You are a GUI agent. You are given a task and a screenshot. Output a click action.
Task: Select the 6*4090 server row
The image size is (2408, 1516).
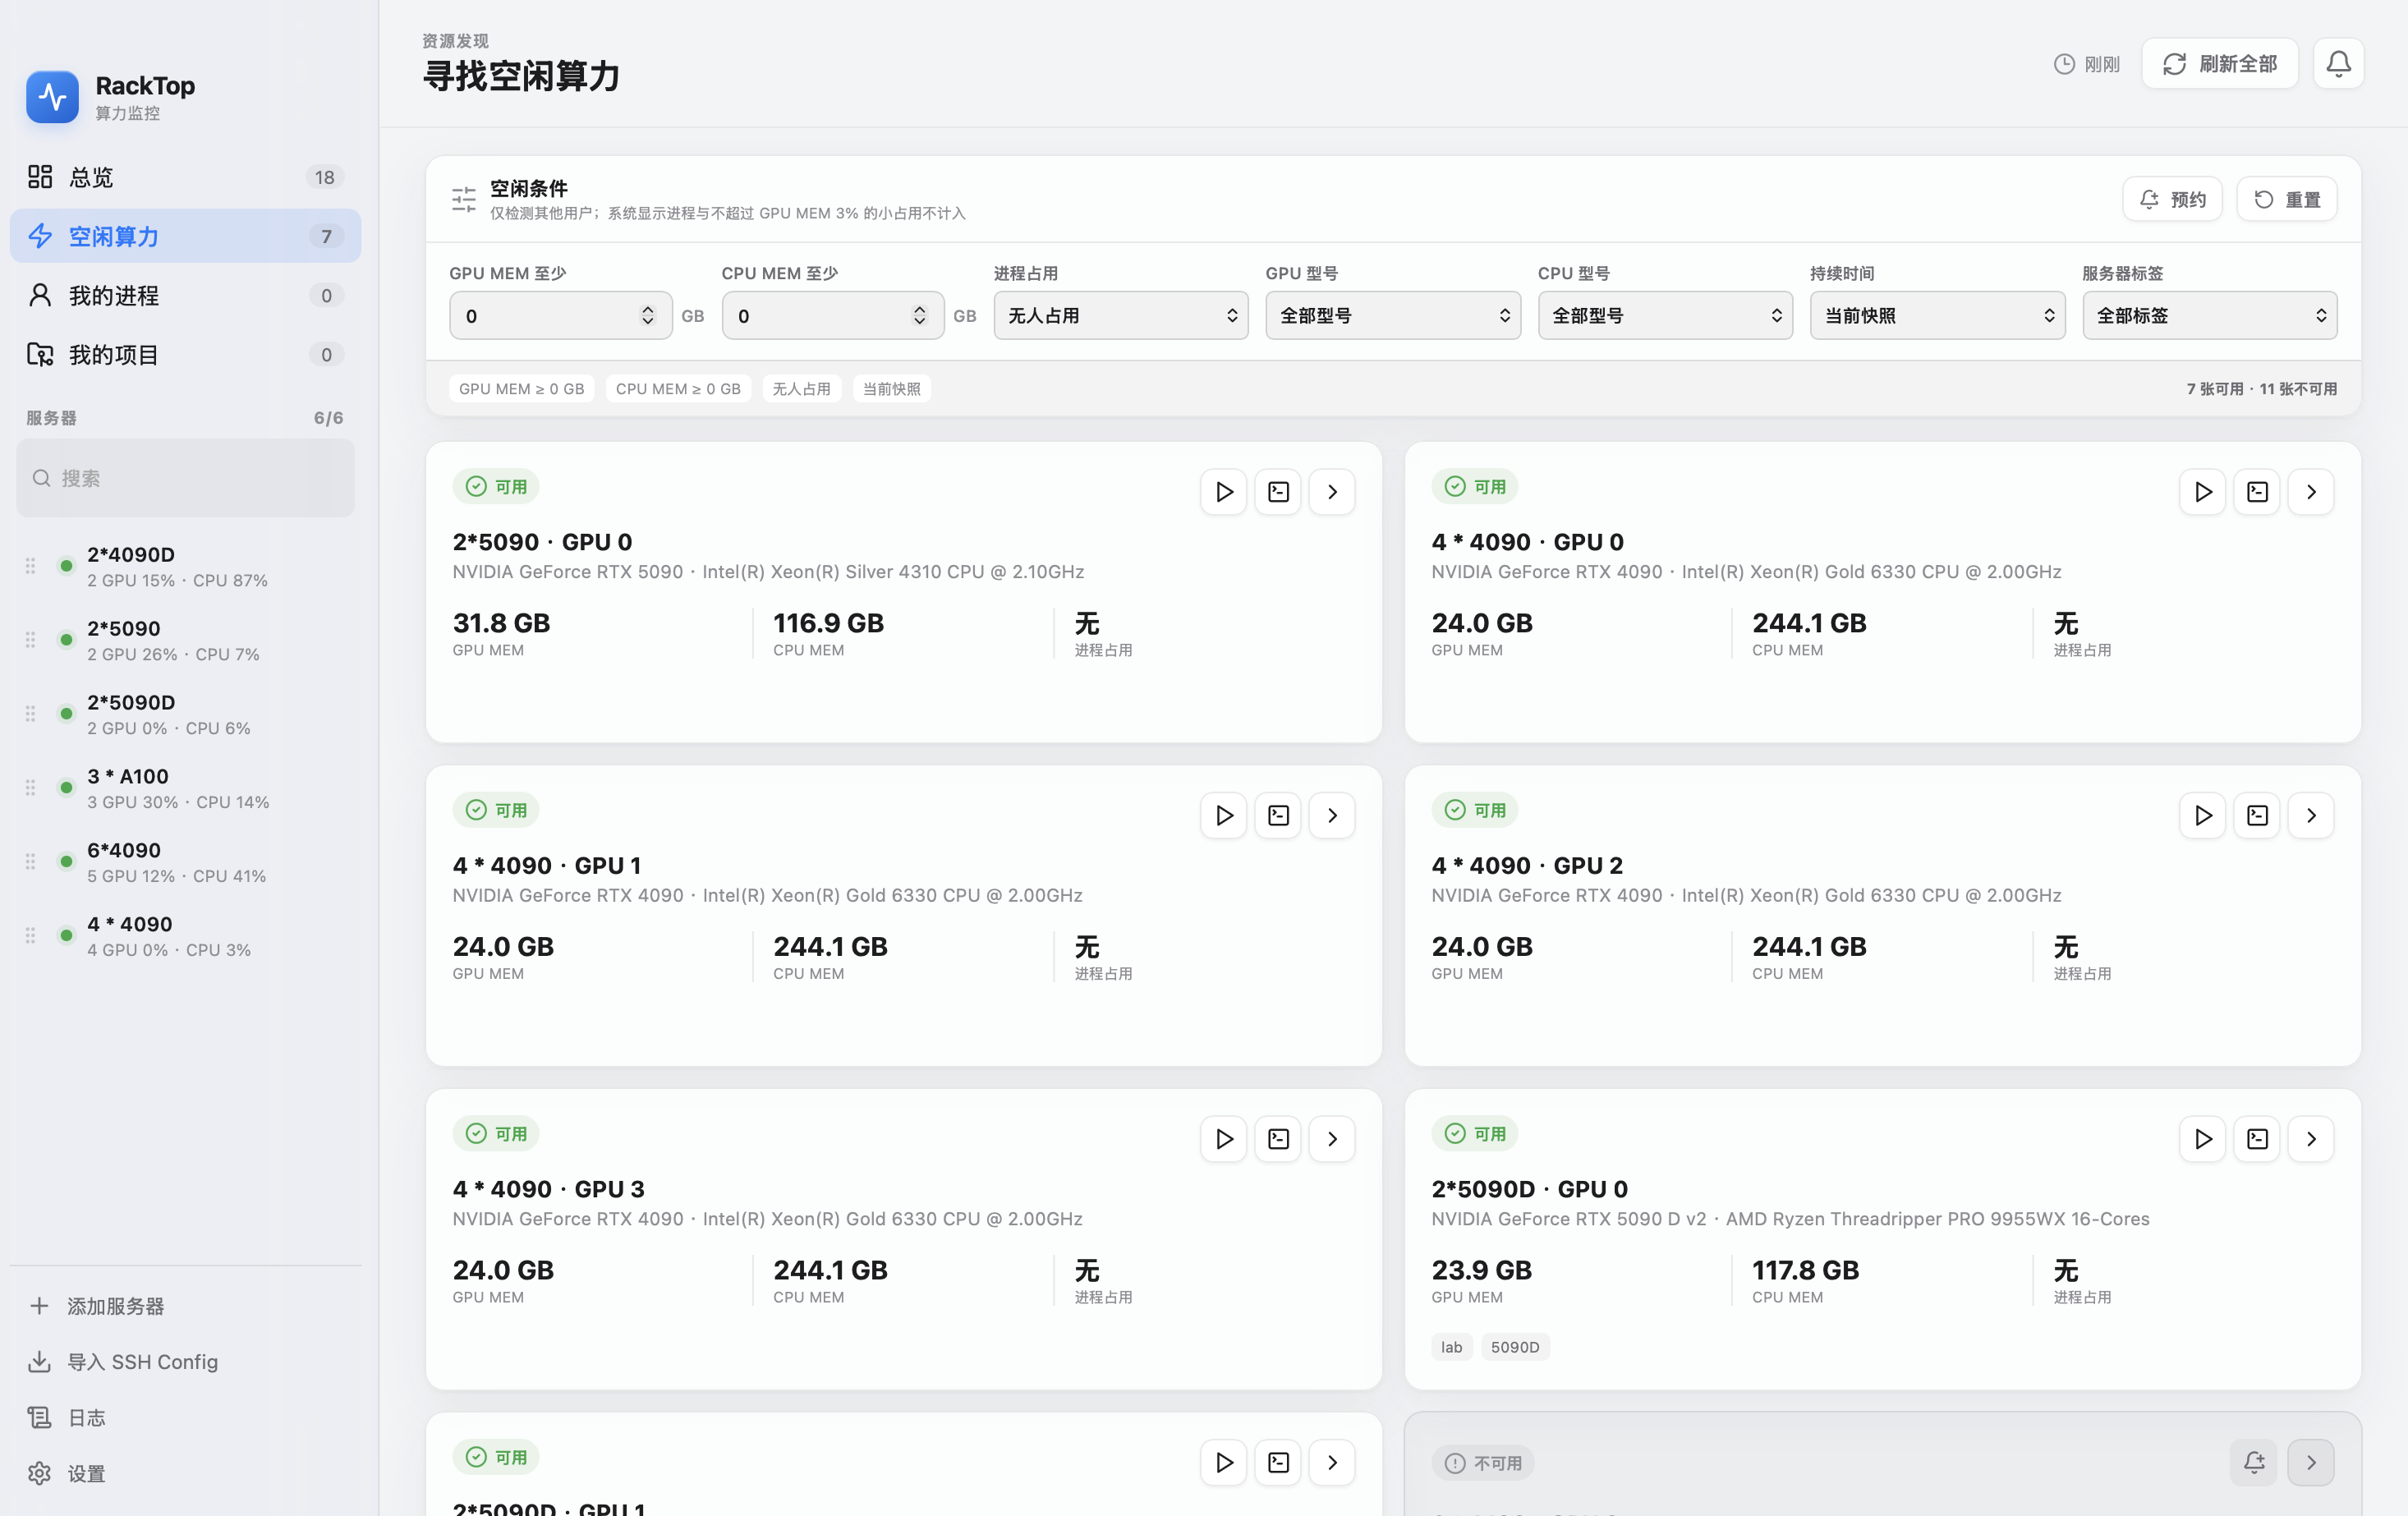pos(185,862)
